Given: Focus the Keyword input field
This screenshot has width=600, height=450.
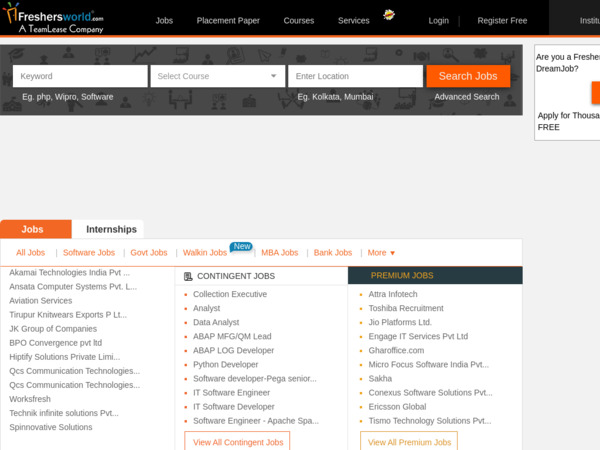Looking at the screenshot, I should (x=80, y=76).
